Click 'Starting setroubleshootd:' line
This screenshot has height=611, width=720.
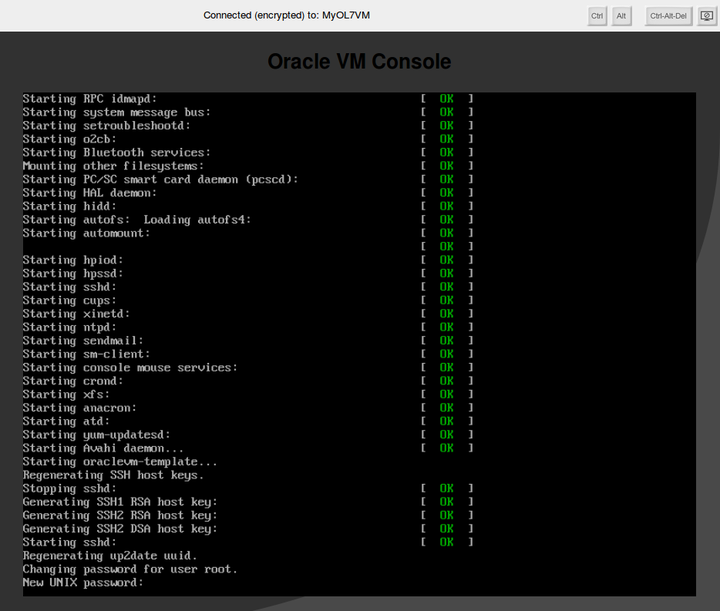click(x=107, y=125)
